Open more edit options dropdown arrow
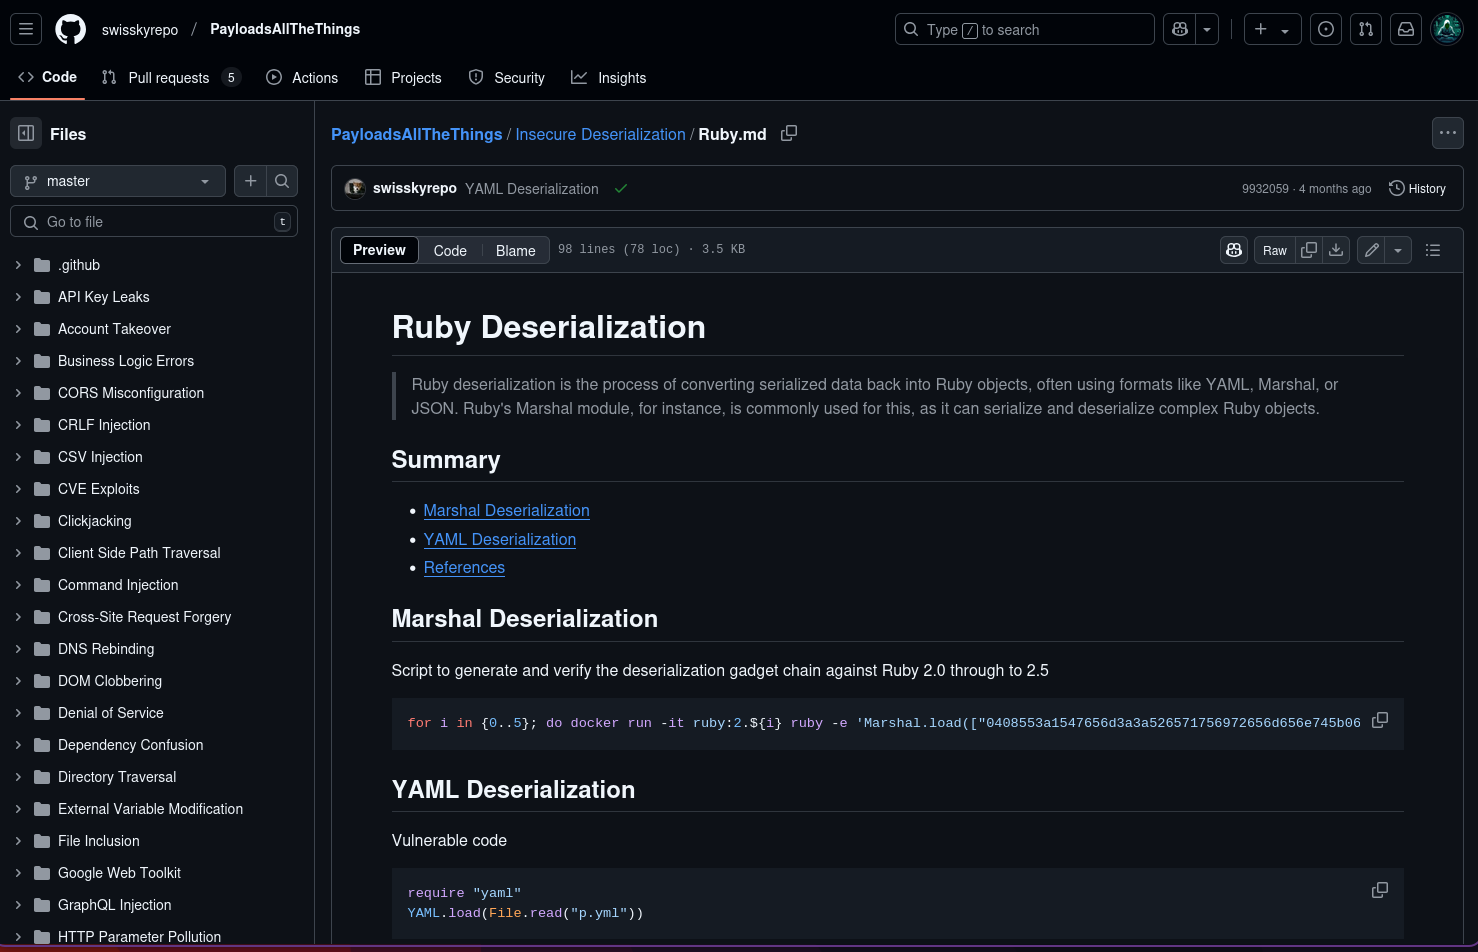Screen dimensions: 1478x952 1398,250
